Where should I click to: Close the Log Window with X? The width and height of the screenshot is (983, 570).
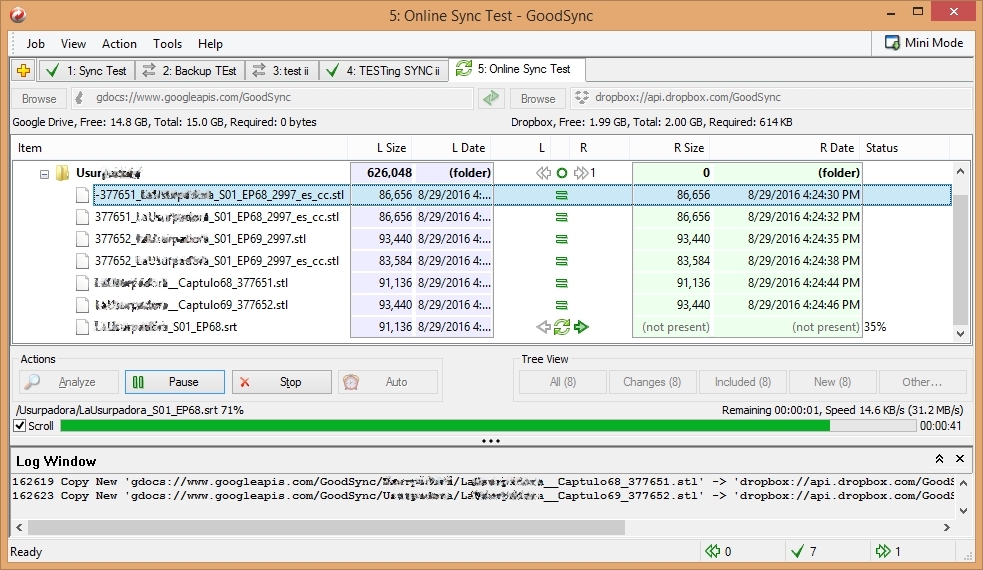(960, 459)
